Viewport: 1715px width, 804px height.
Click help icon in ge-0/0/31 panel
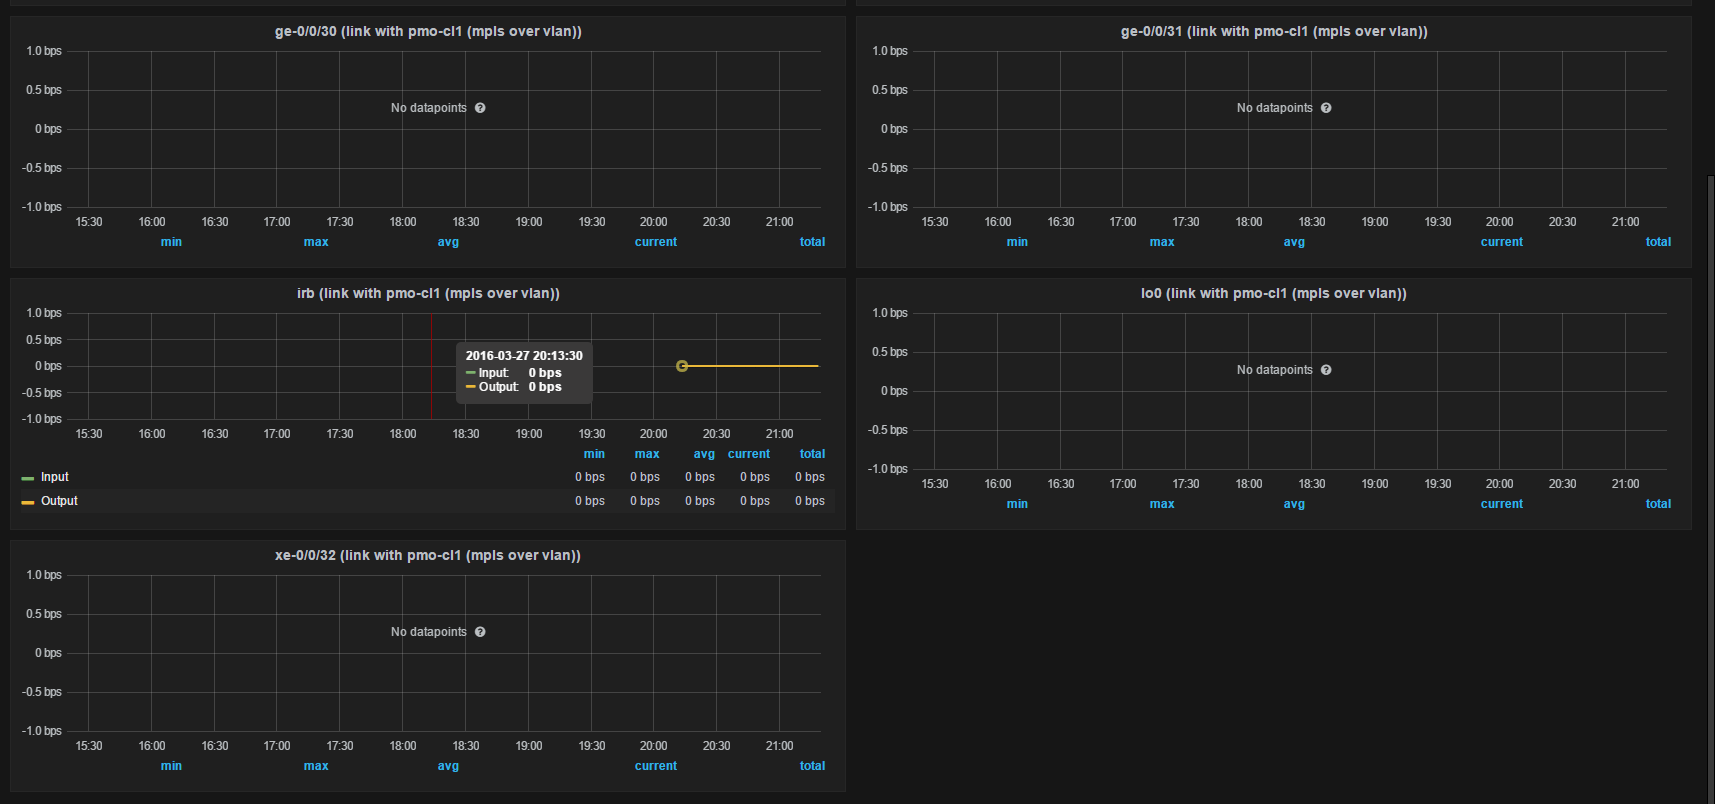[x=1326, y=108]
